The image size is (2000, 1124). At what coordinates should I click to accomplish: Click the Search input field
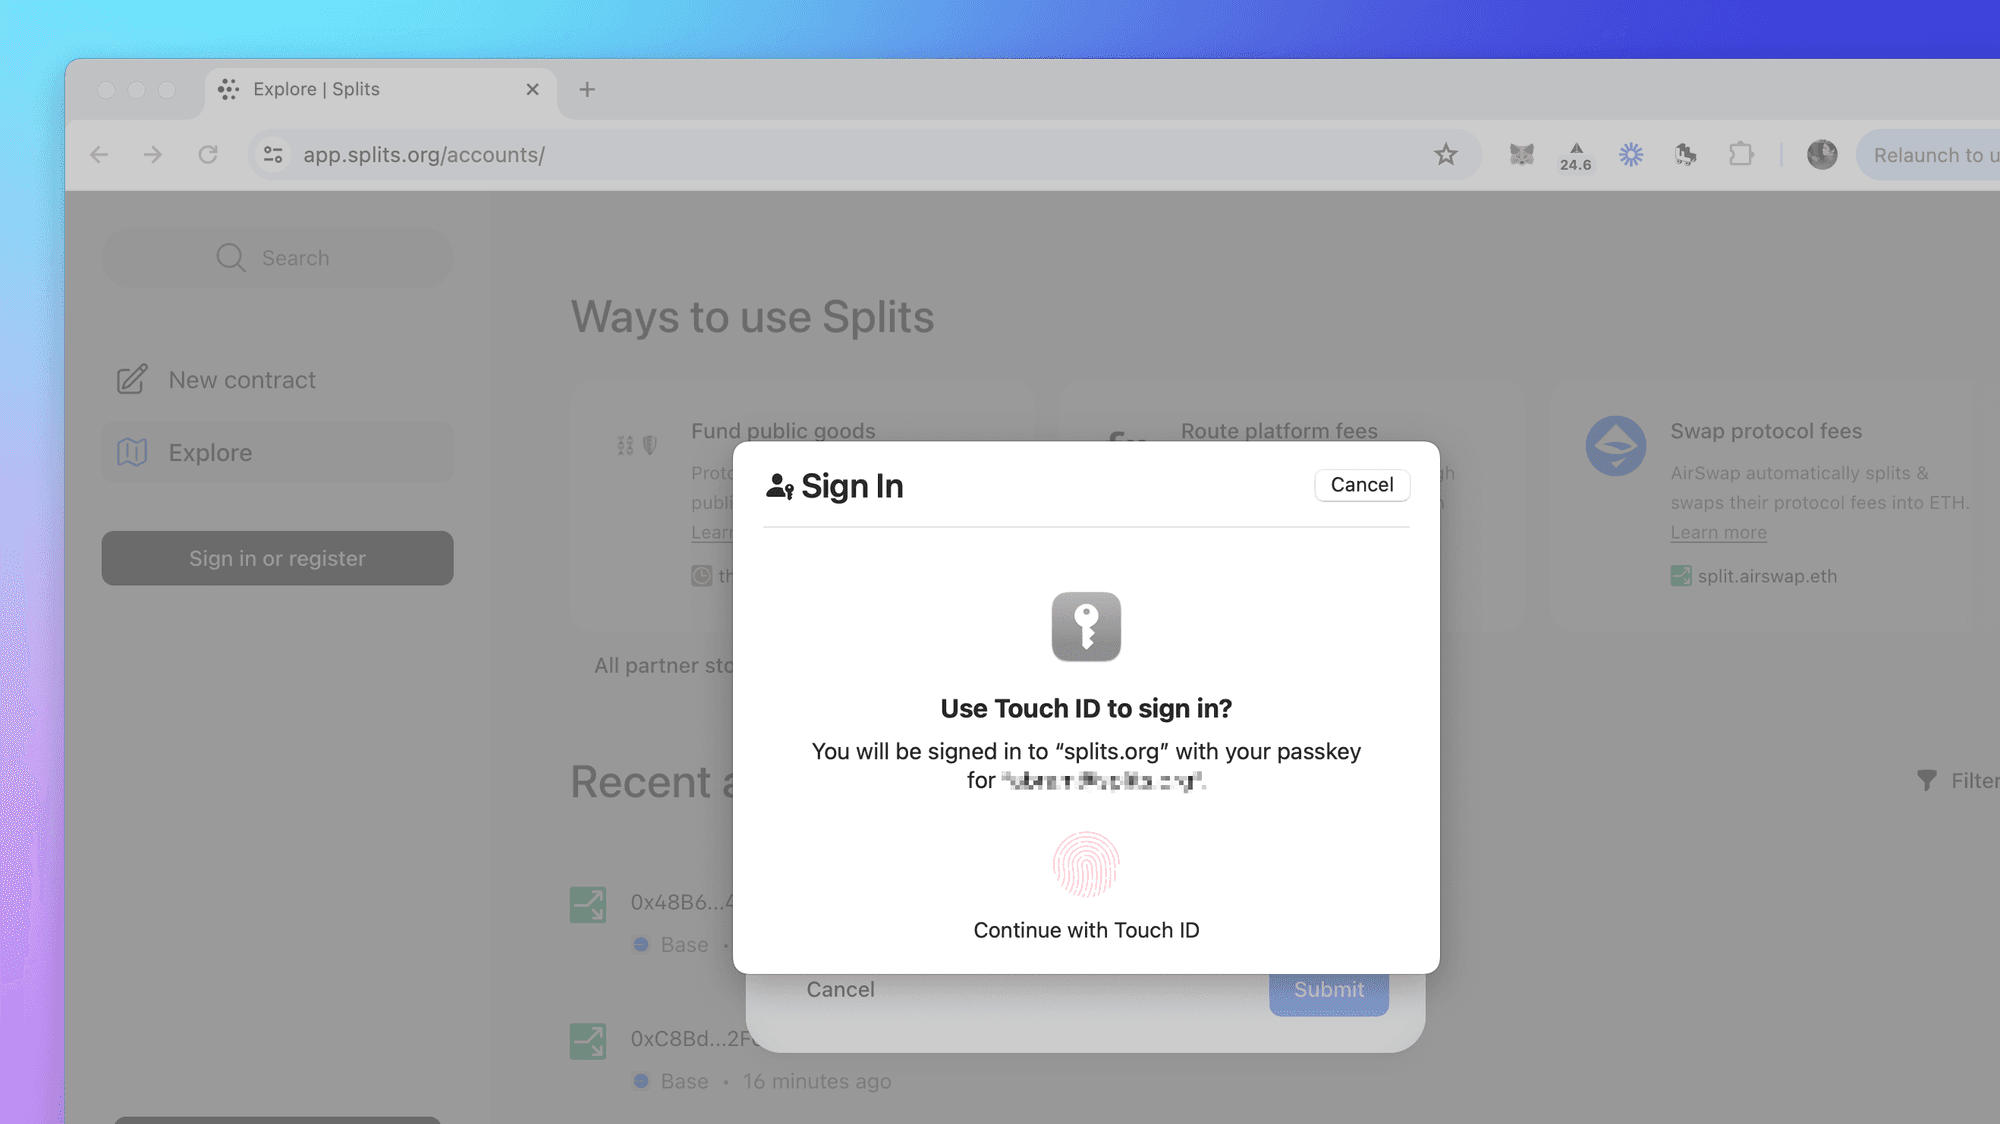(276, 258)
